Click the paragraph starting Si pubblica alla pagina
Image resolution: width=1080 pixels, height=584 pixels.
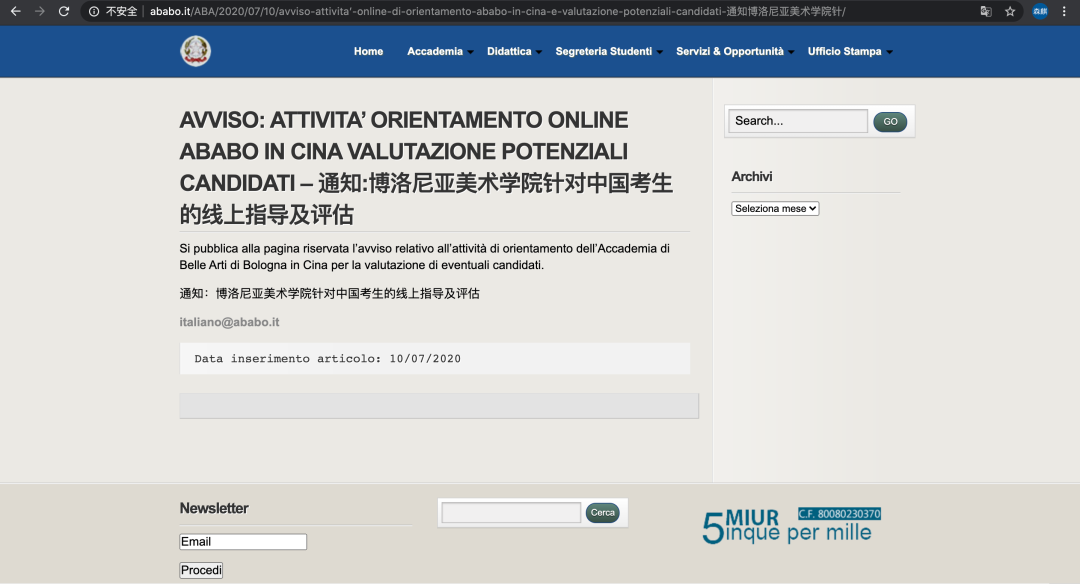424,257
